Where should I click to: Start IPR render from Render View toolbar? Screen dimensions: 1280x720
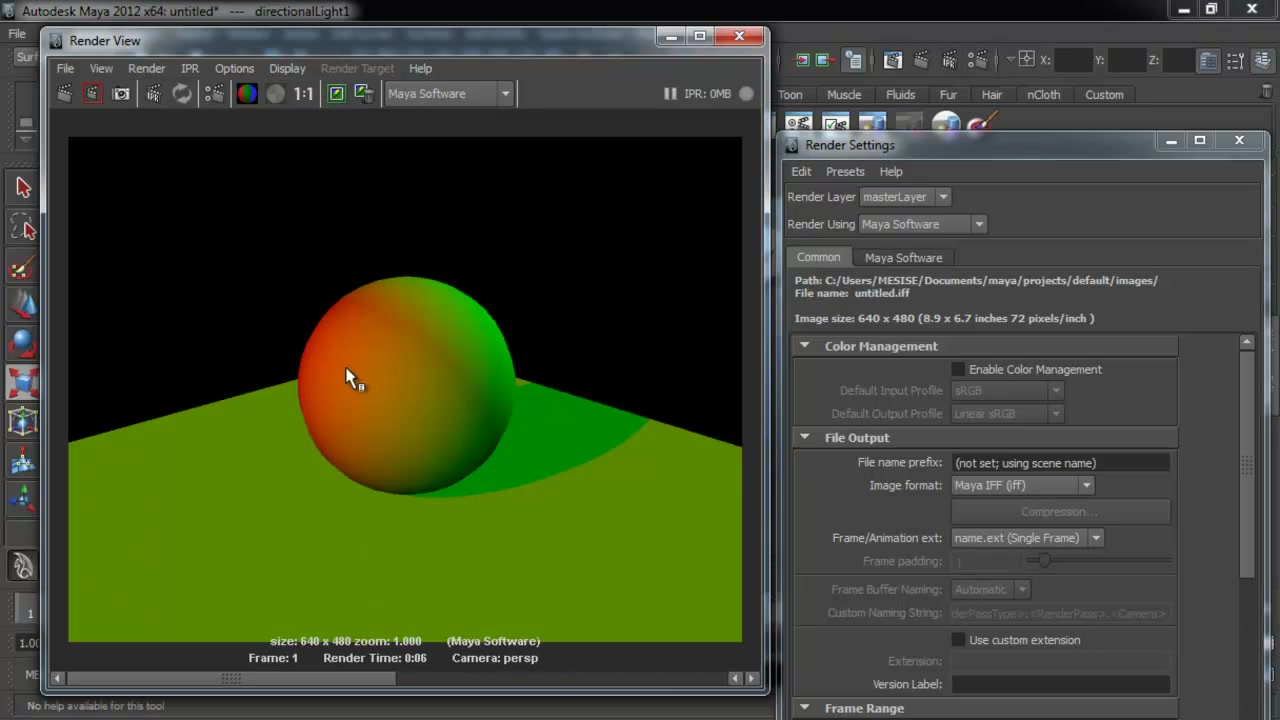pos(153,94)
